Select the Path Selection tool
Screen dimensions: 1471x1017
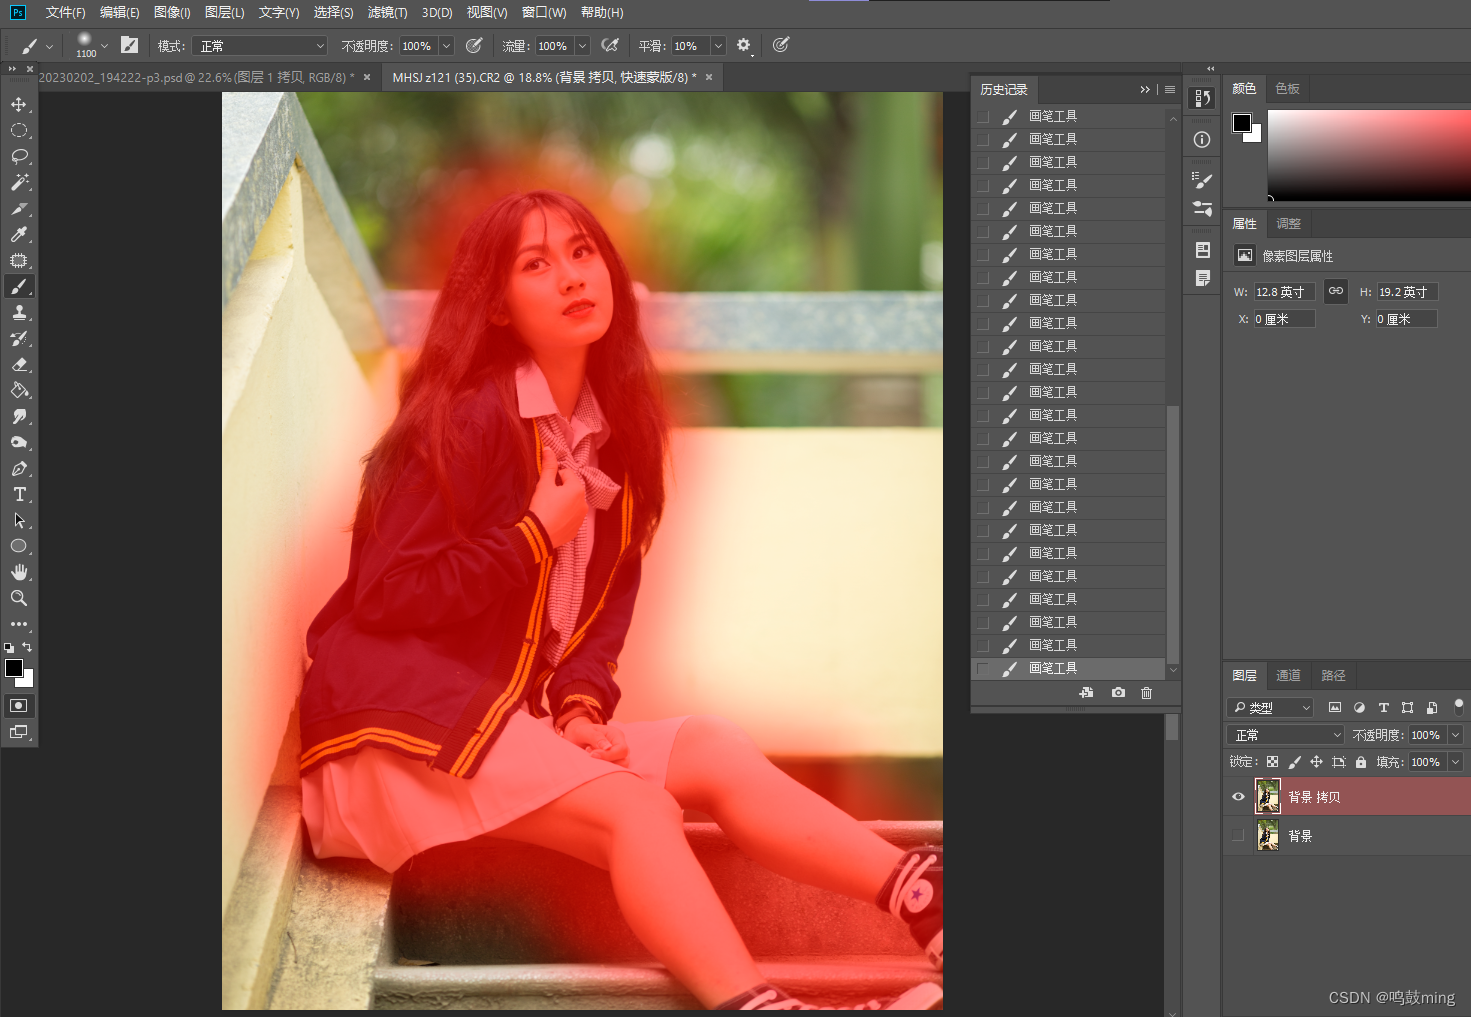point(19,520)
